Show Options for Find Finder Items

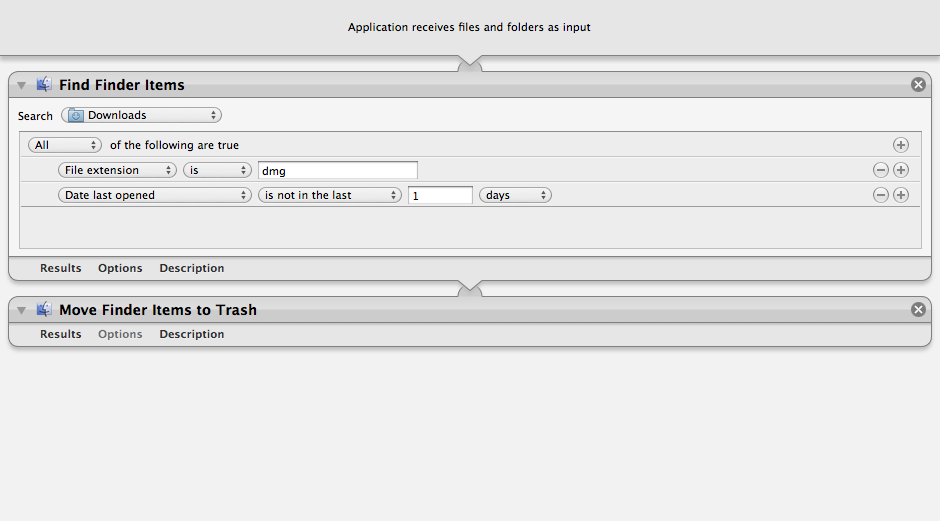pyautogui.click(x=120, y=269)
